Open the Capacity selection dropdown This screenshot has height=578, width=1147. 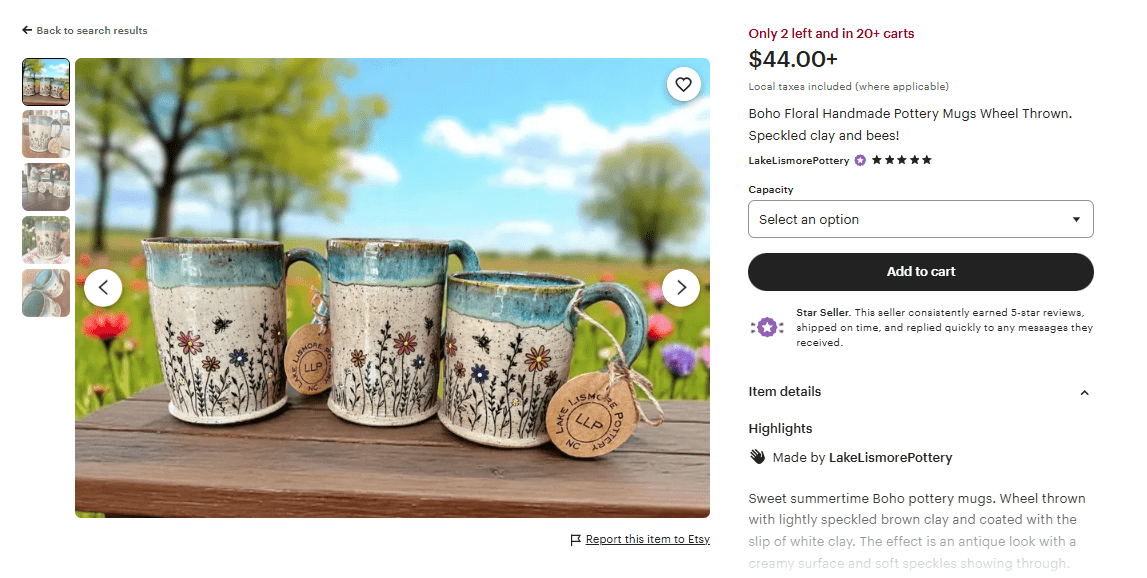click(x=920, y=219)
